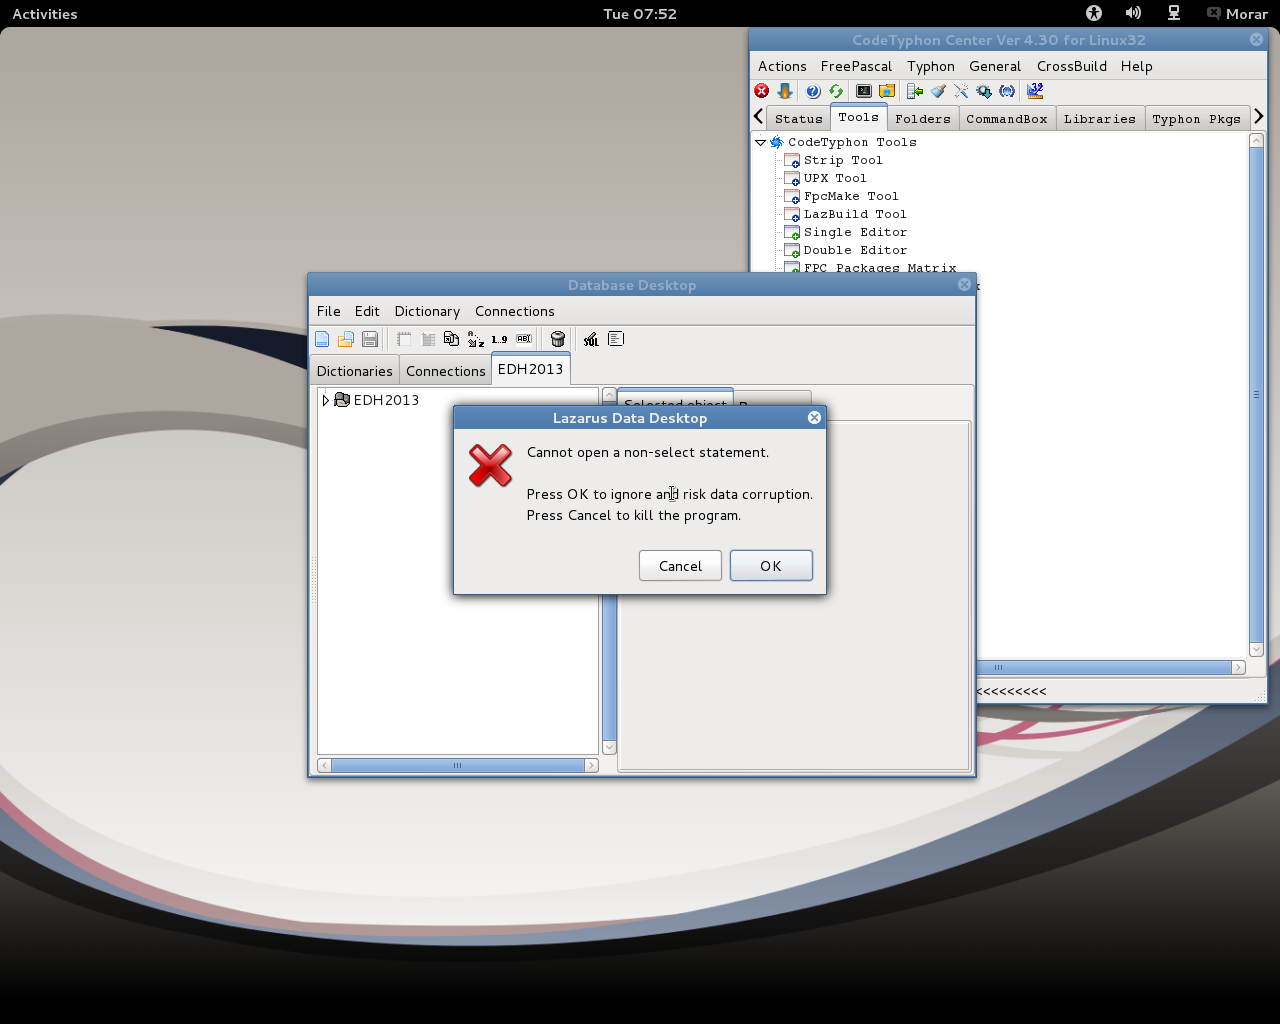The width and height of the screenshot is (1280, 1024).
Task: Open the clock showing Tue 07:52
Action: pyautogui.click(x=640, y=14)
